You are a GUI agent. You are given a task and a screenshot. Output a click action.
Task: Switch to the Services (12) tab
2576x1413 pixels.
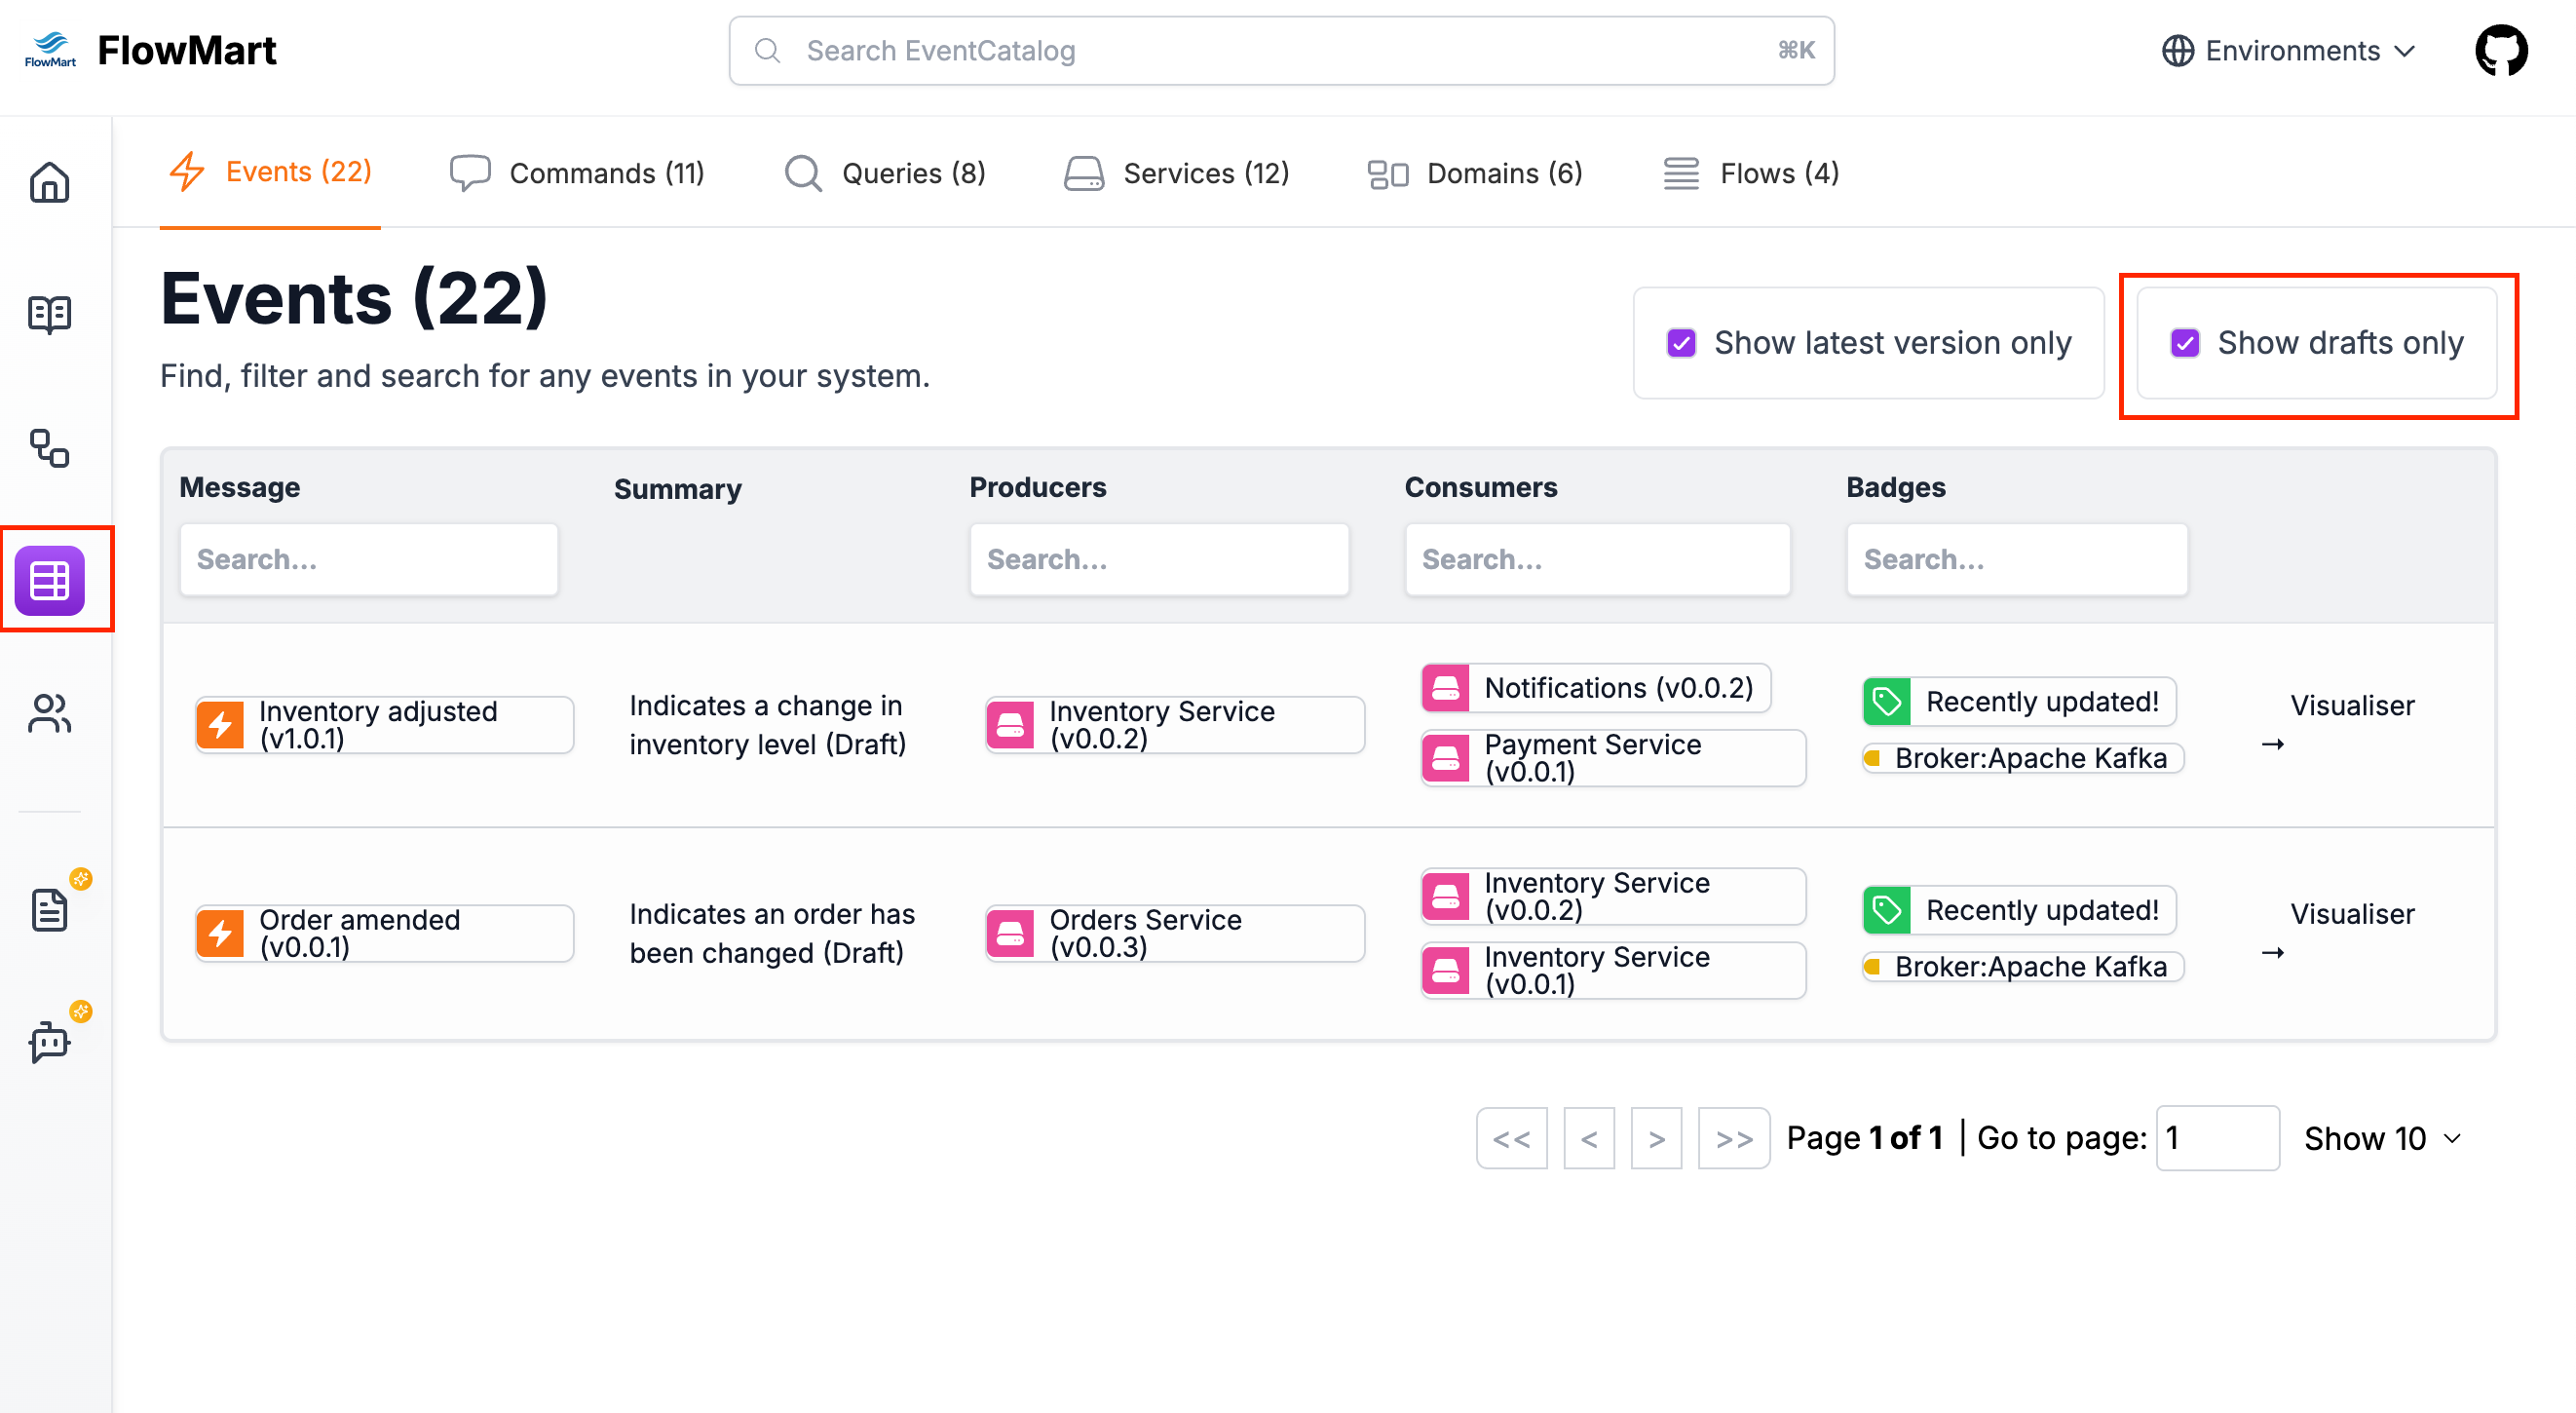[x=1176, y=173]
